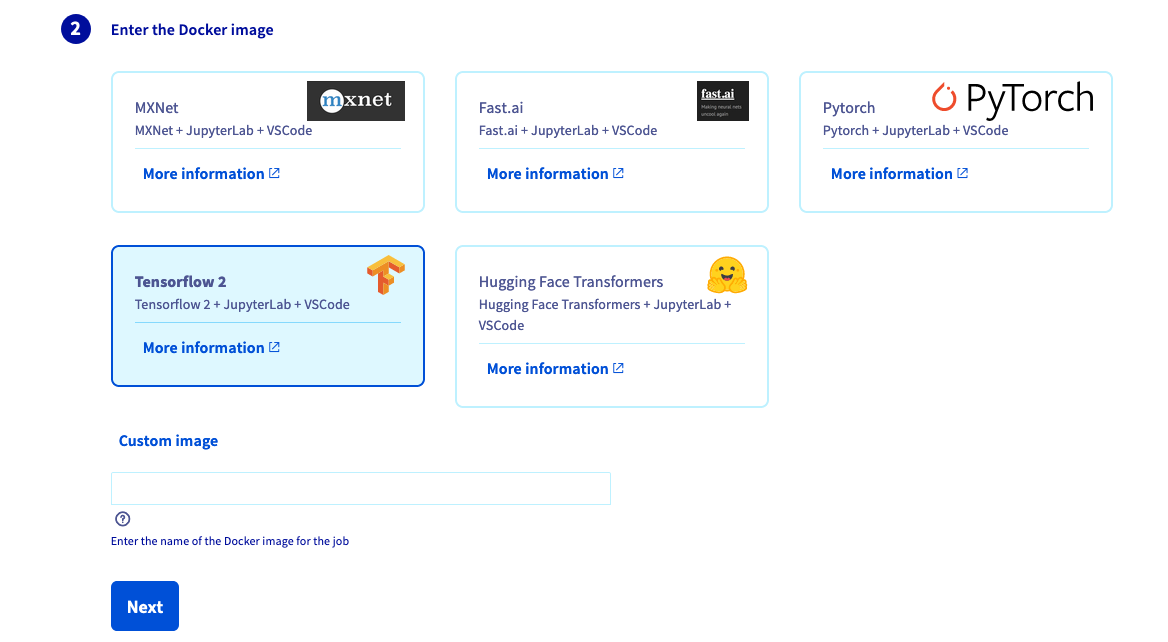Click the step 2 number badge
The width and height of the screenshot is (1168, 642).
pyautogui.click(x=76, y=30)
